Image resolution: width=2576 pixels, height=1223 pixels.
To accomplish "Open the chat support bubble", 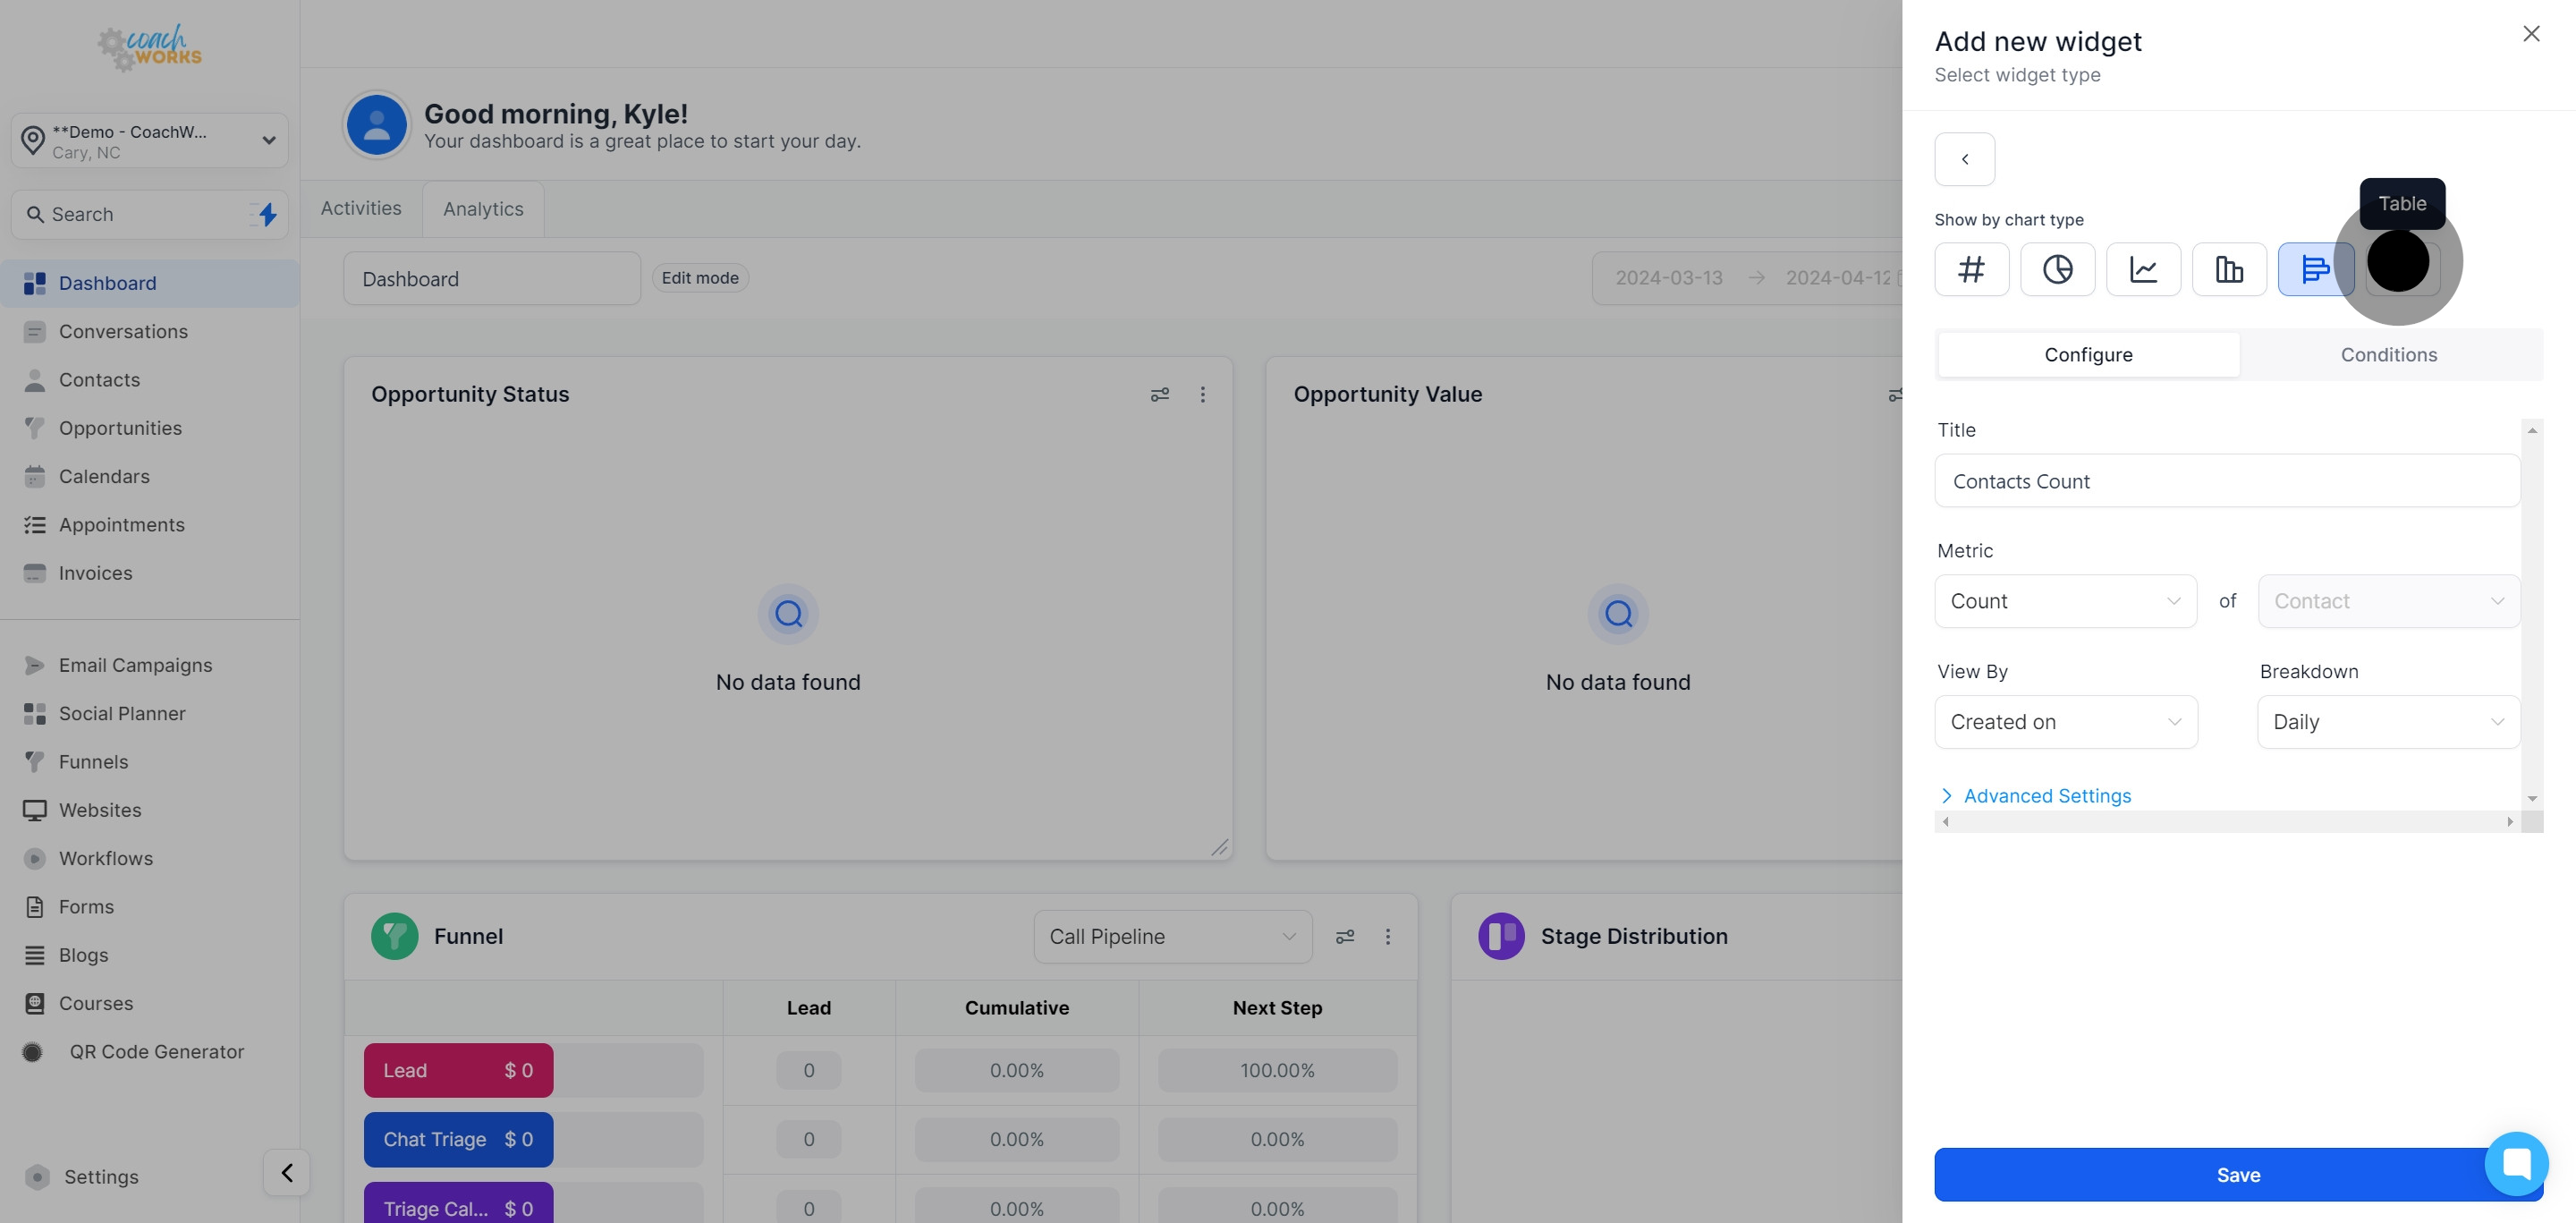I will (2516, 1163).
